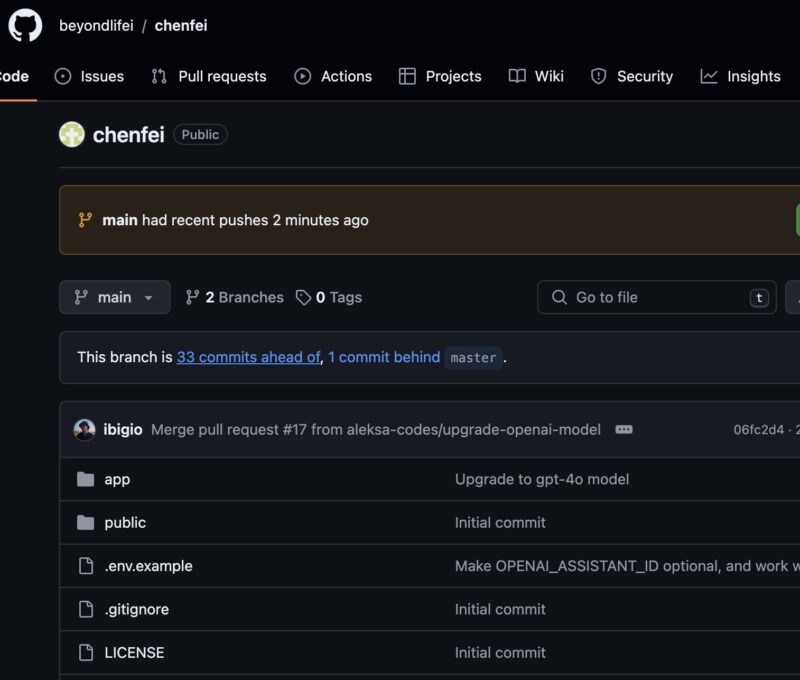Open the public folder icon
The image size is (800, 680).
pyautogui.click(x=86, y=522)
